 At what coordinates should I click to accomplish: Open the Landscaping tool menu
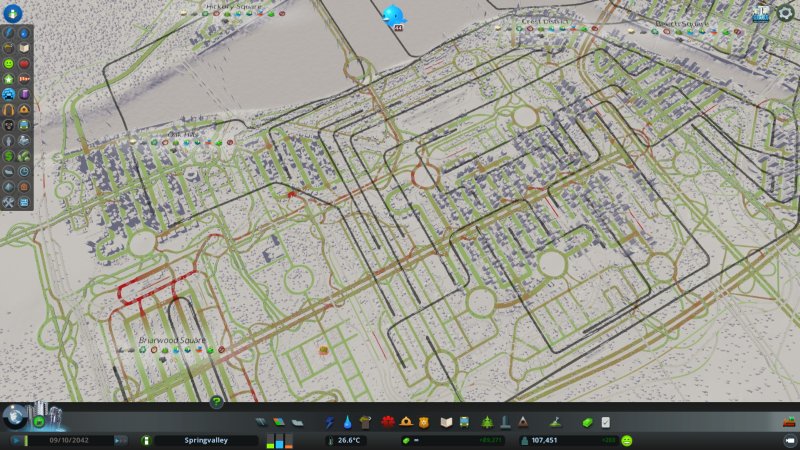click(x=556, y=422)
